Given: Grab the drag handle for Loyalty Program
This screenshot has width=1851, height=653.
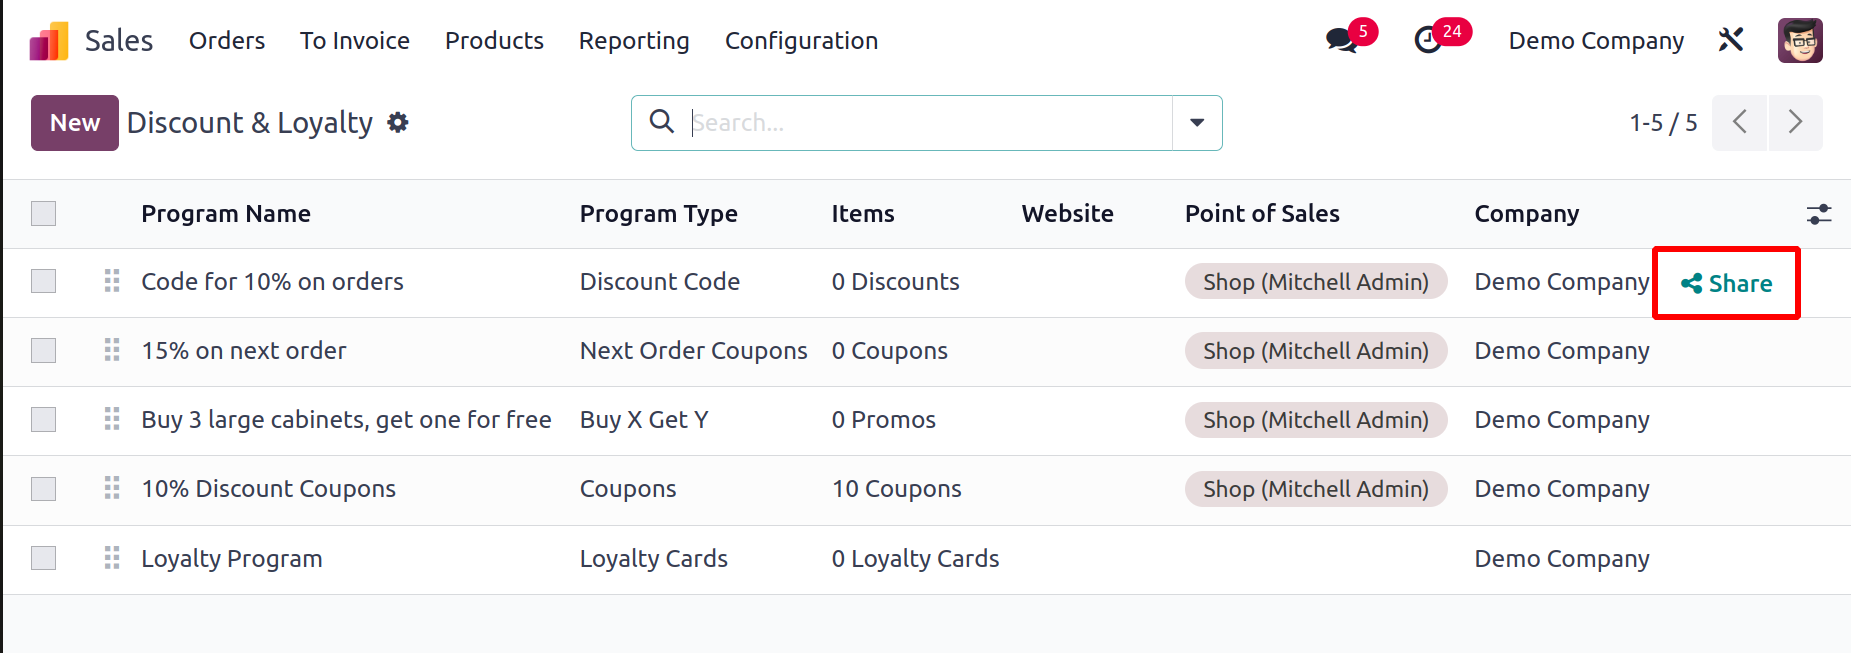Looking at the screenshot, I should 112,558.
